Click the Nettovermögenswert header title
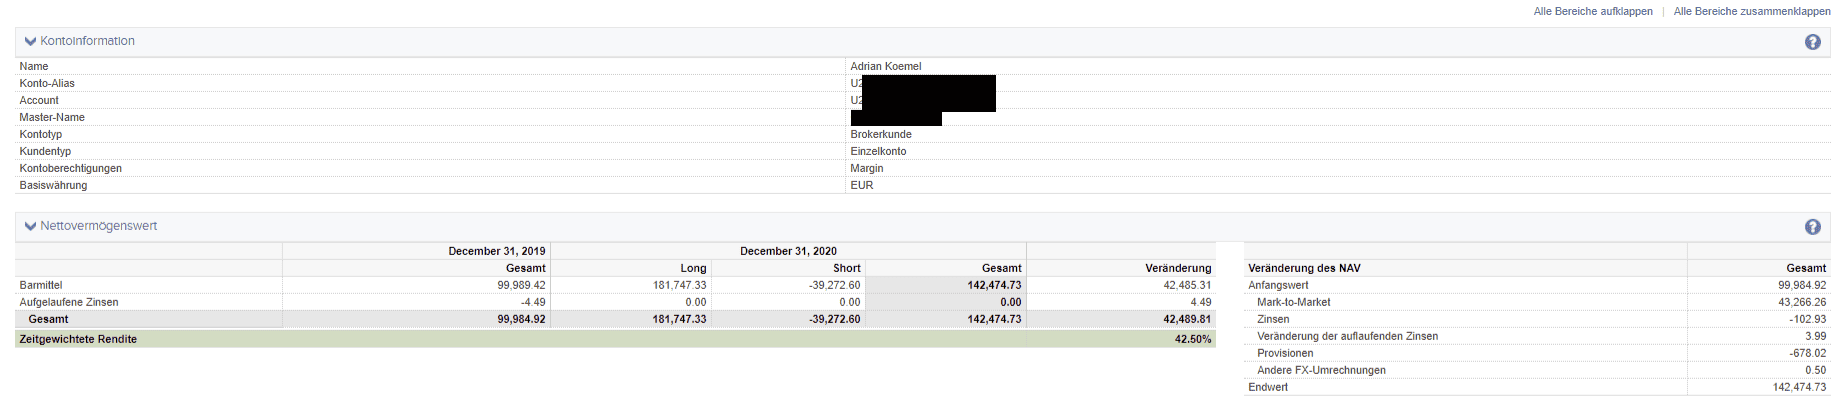This screenshot has width=1842, height=405. click(x=98, y=226)
